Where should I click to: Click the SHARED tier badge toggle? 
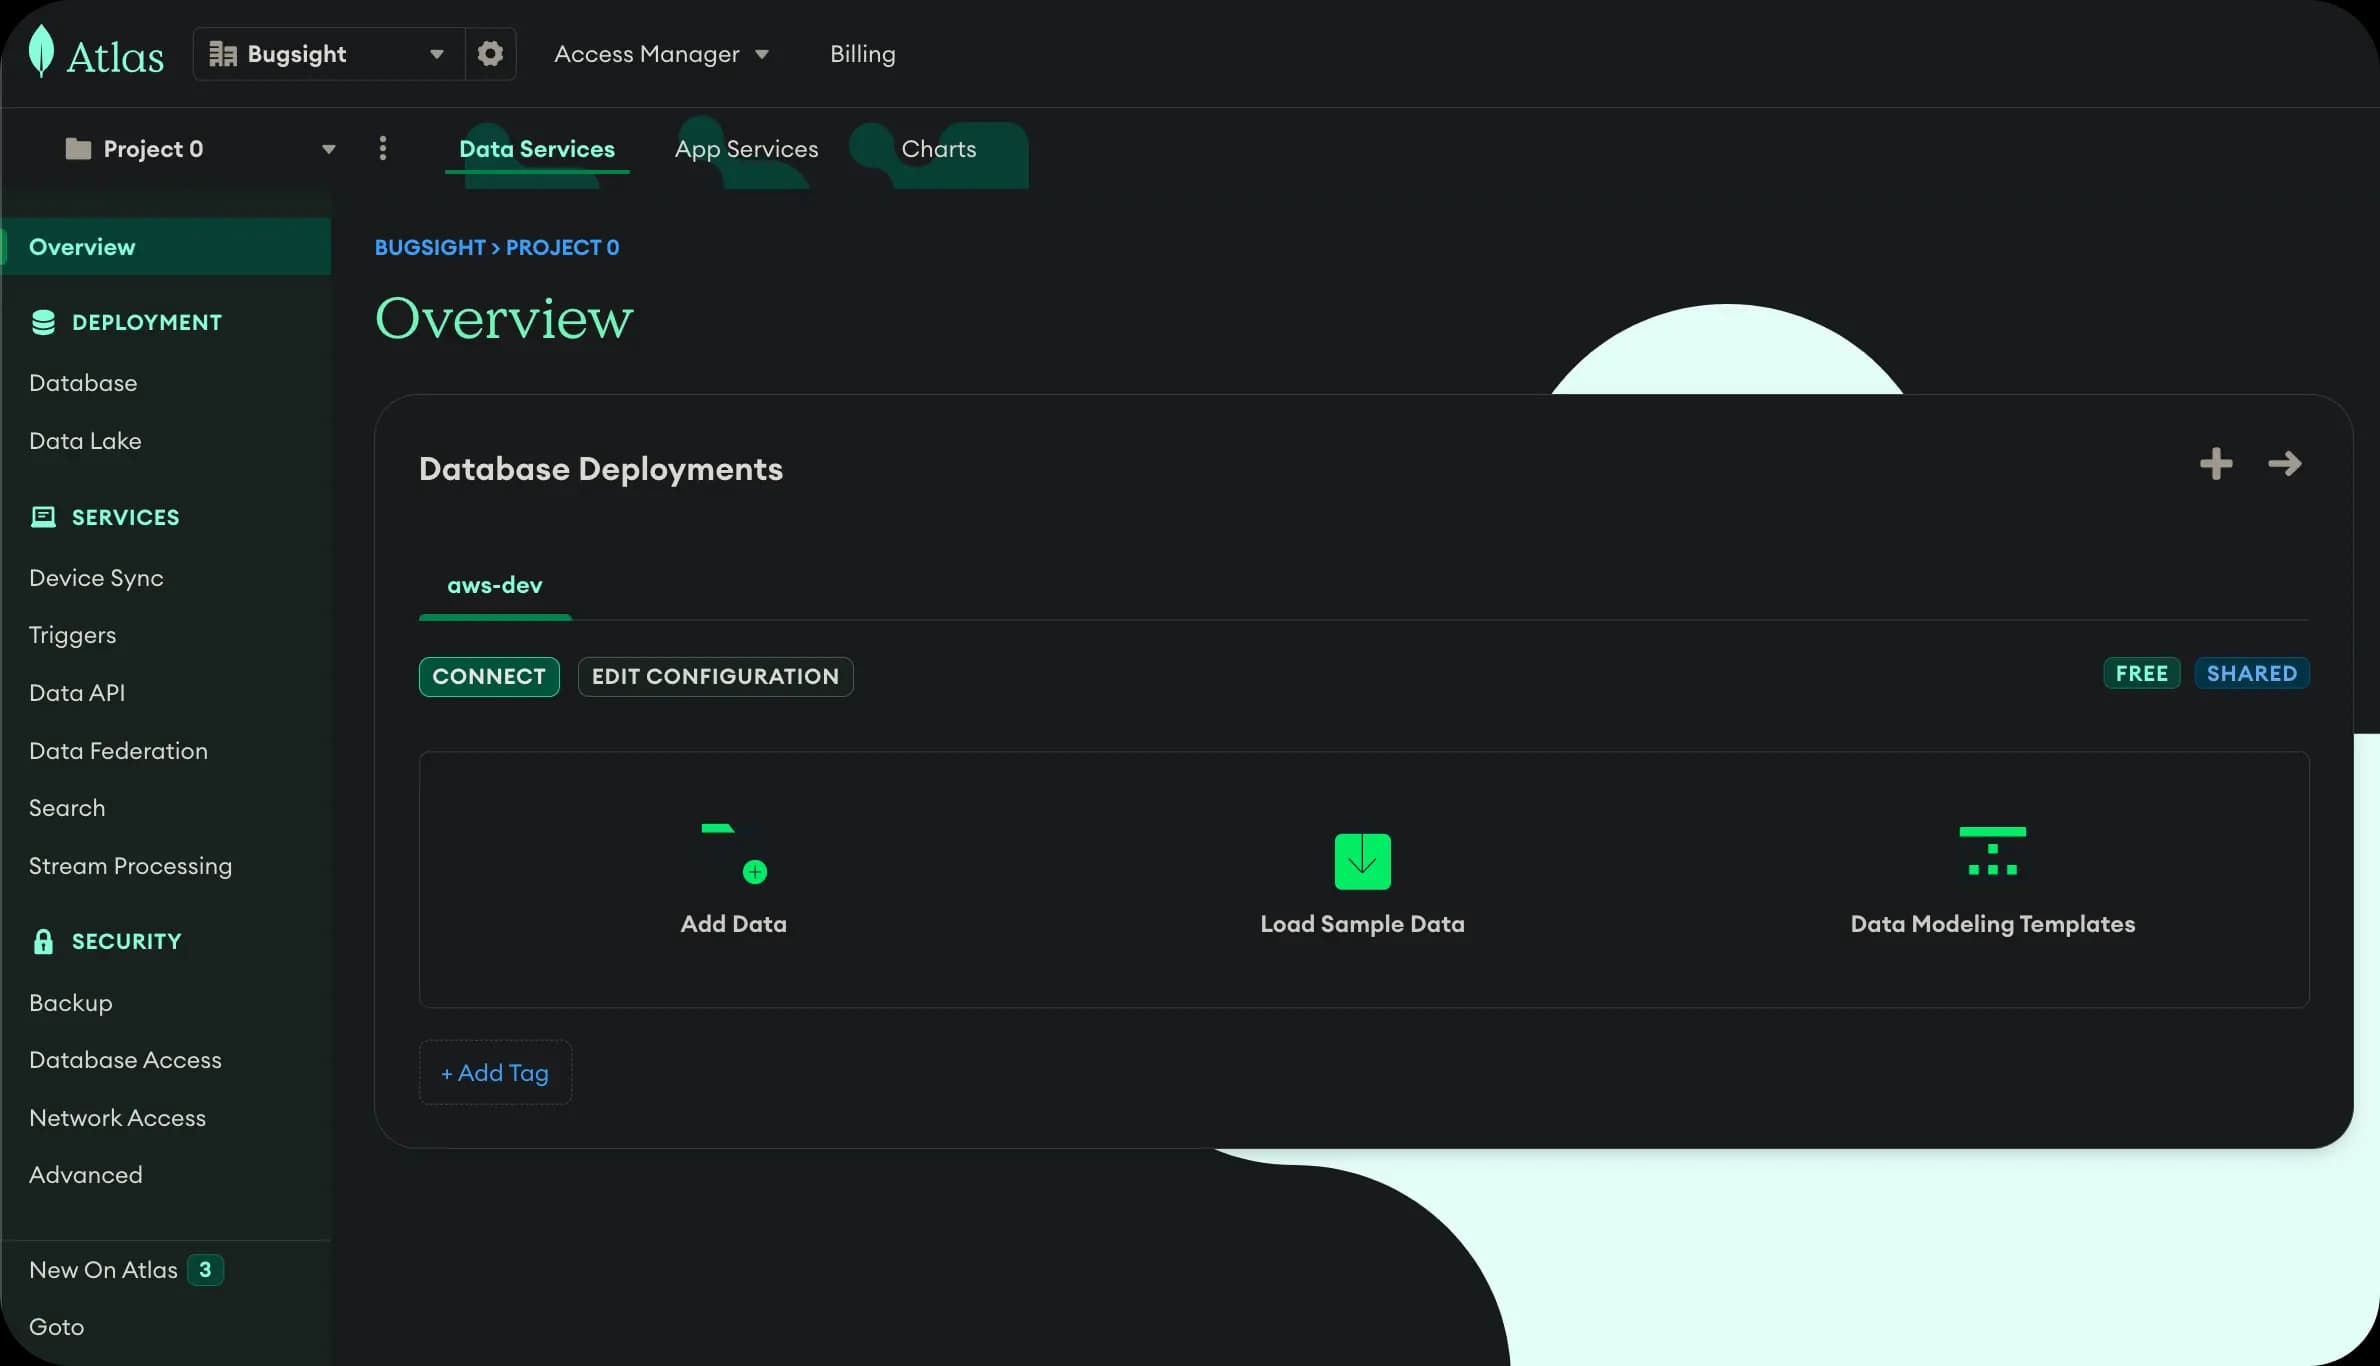tap(2251, 672)
